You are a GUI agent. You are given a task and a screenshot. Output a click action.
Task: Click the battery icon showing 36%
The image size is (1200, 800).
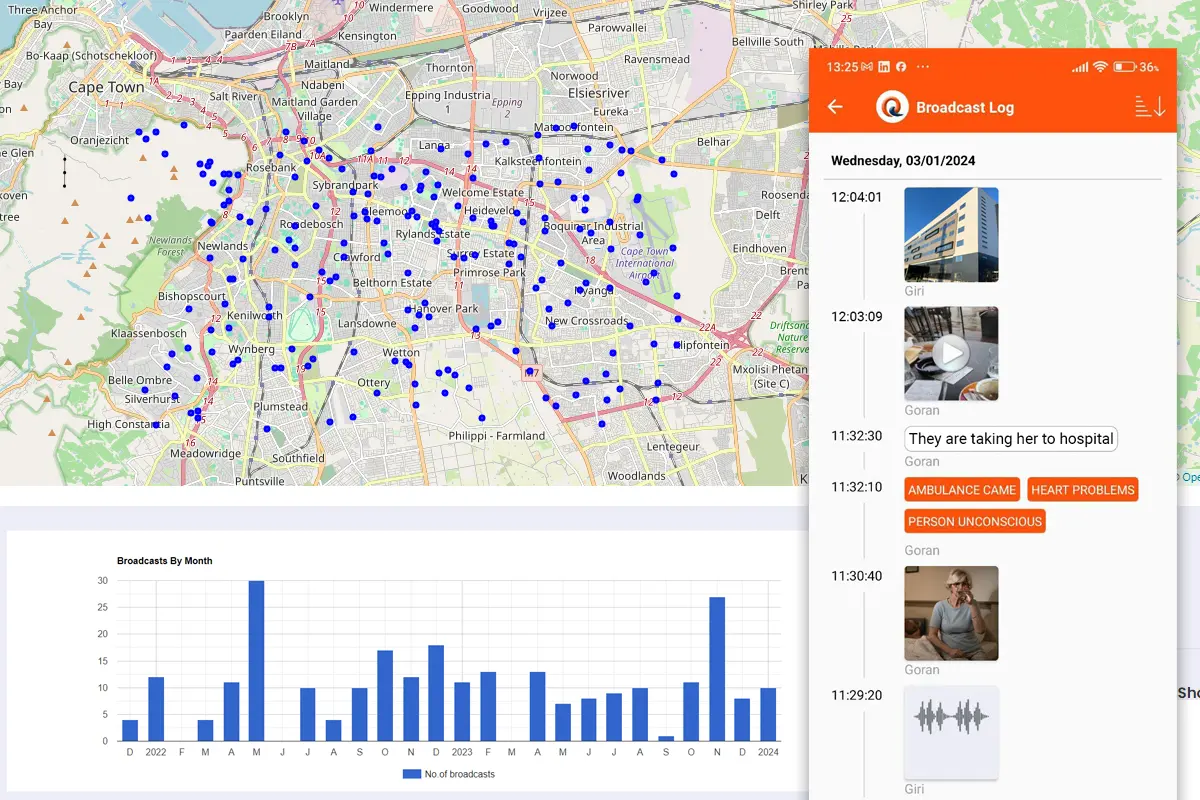1124,67
